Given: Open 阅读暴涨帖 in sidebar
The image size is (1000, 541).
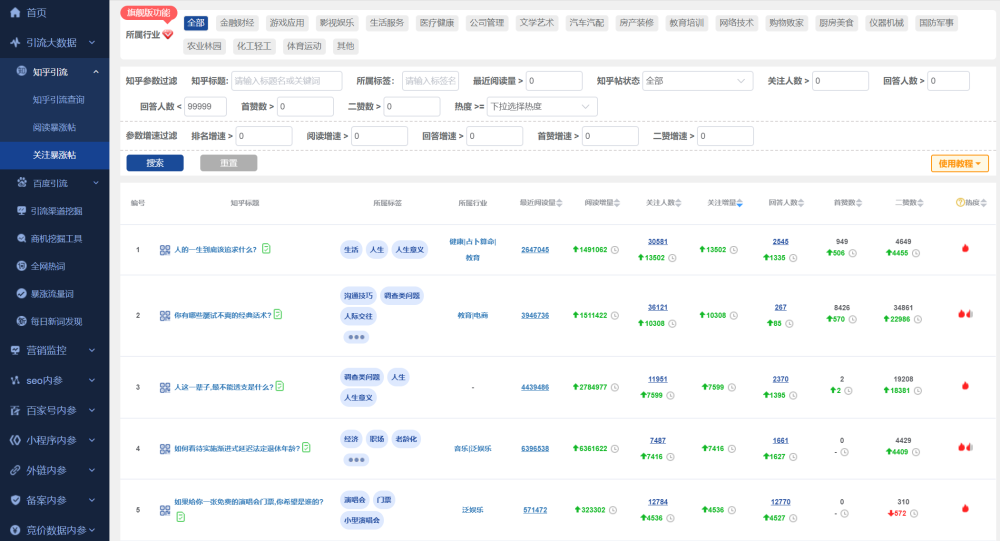Looking at the screenshot, I should coord(54,127).
